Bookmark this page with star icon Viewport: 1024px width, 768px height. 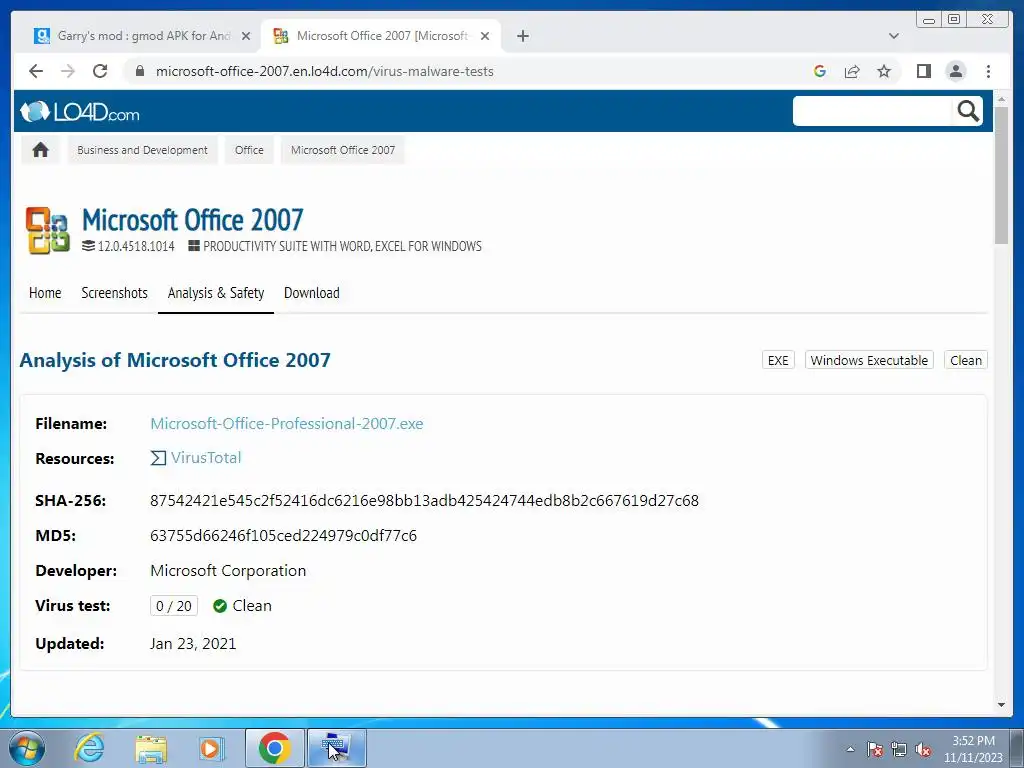coord(884,71)
